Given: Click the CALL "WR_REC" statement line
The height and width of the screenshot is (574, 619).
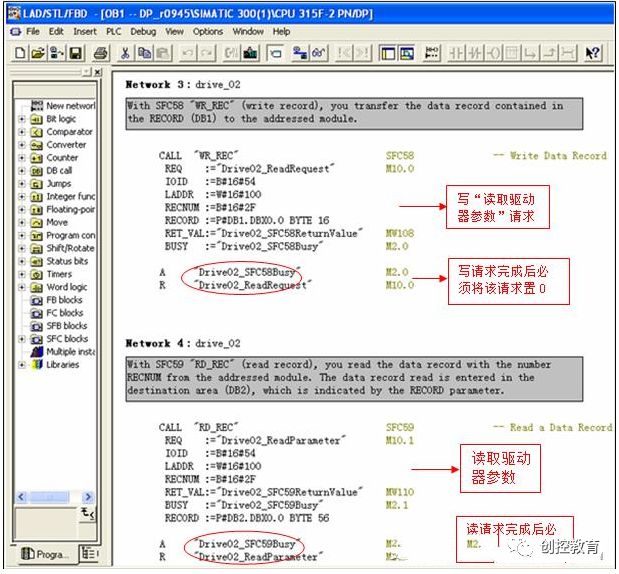Looking at the screenshot, I should (x=199, y=156).
